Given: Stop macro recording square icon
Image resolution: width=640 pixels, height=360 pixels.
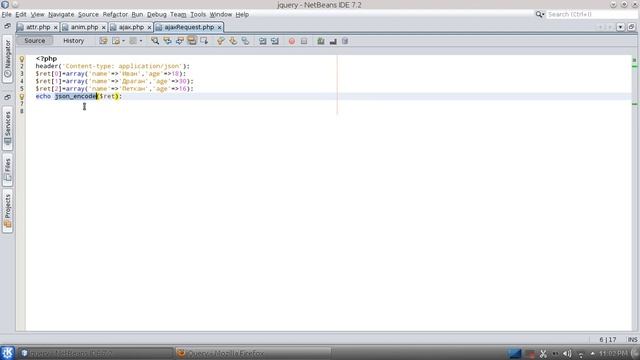Looking at the screenshot, I should click(304, 41).
